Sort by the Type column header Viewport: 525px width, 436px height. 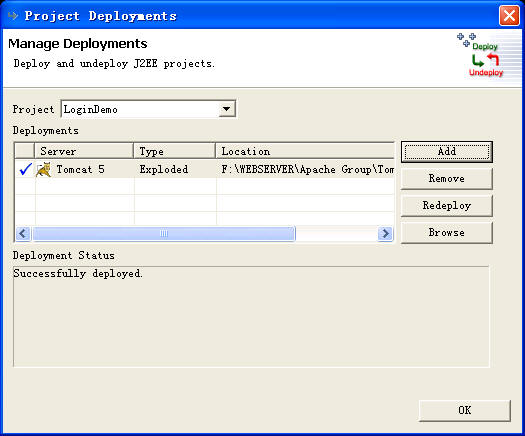pos(174,151)
